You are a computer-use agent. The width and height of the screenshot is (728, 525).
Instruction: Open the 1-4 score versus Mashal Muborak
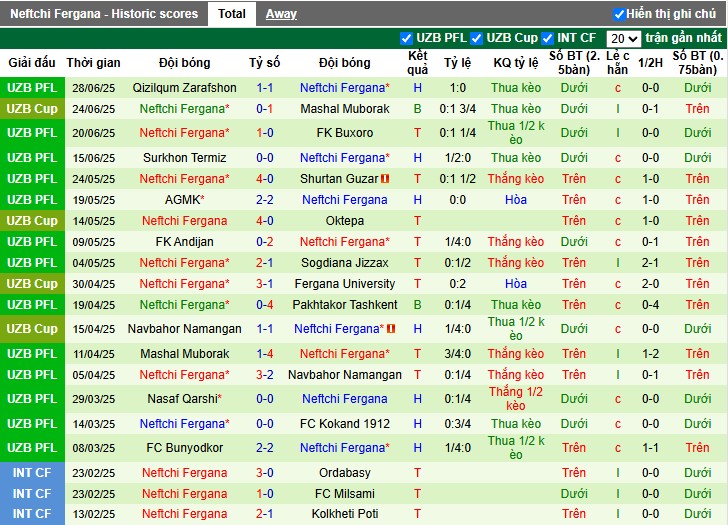point(265,354)
